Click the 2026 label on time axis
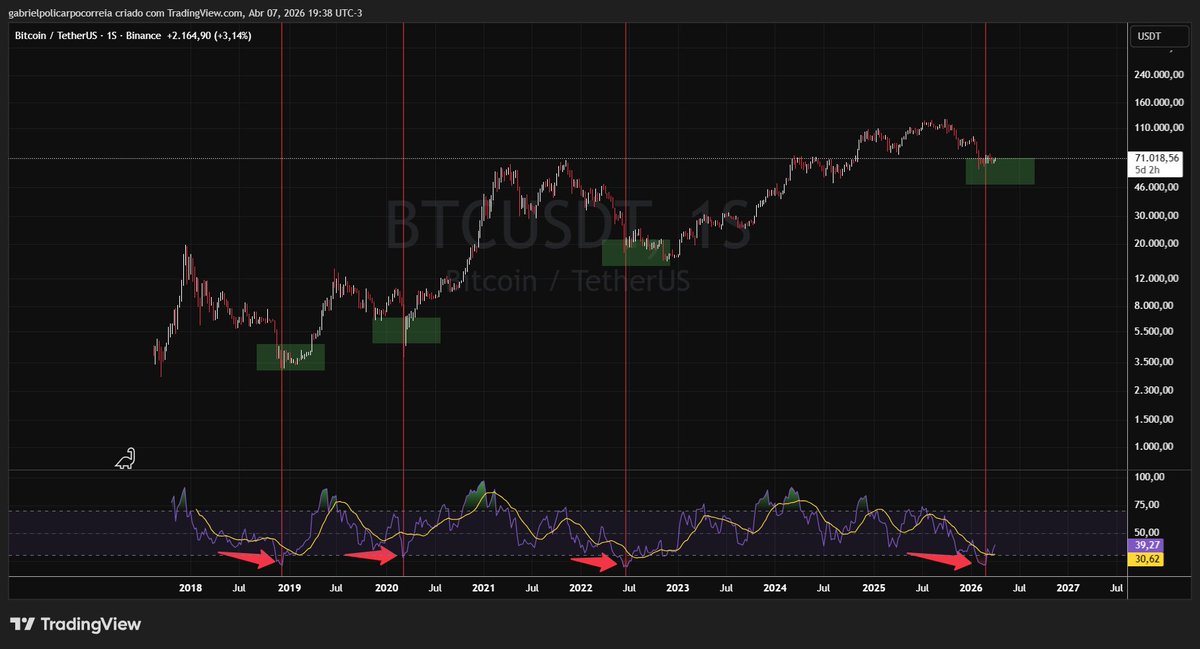 [x=971, y=590]
